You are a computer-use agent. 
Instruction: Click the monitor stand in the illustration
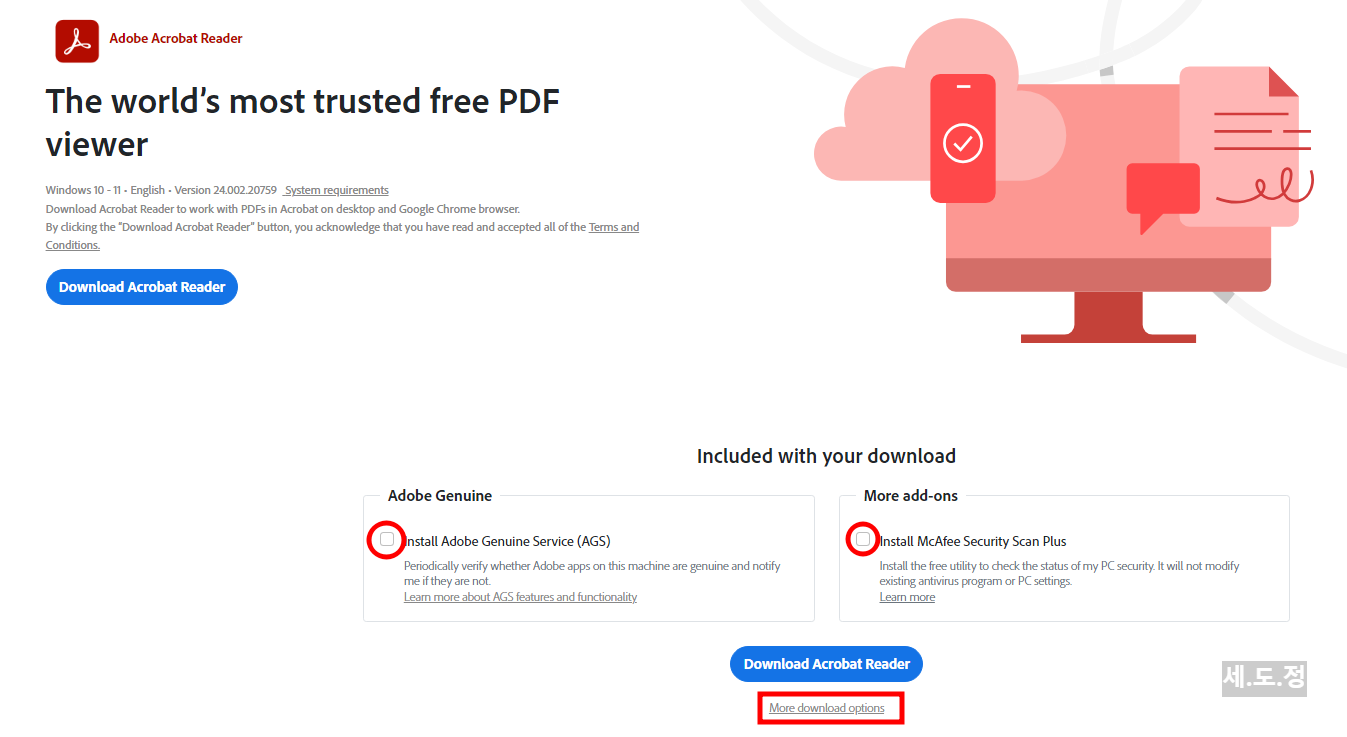pyautogui.click(x=1108, y=317)
